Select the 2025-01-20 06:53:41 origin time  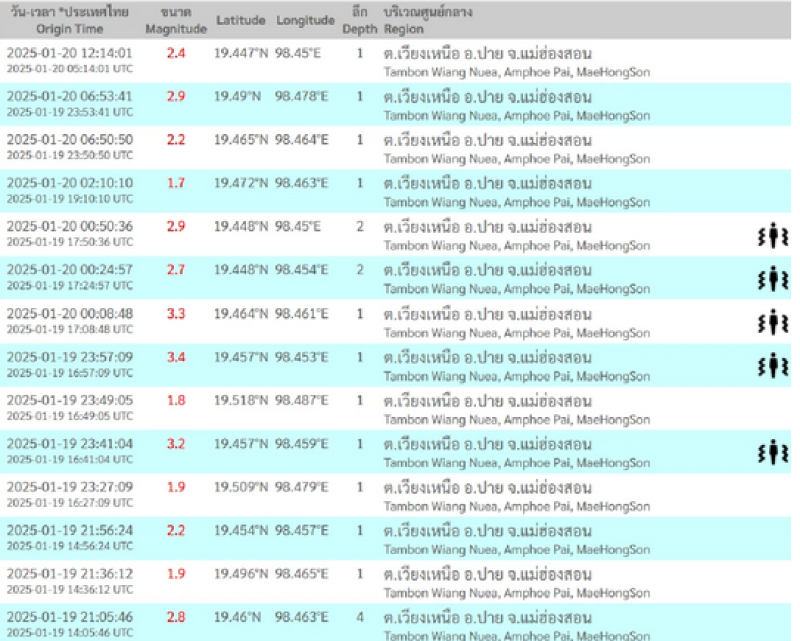tap(69, 96)
